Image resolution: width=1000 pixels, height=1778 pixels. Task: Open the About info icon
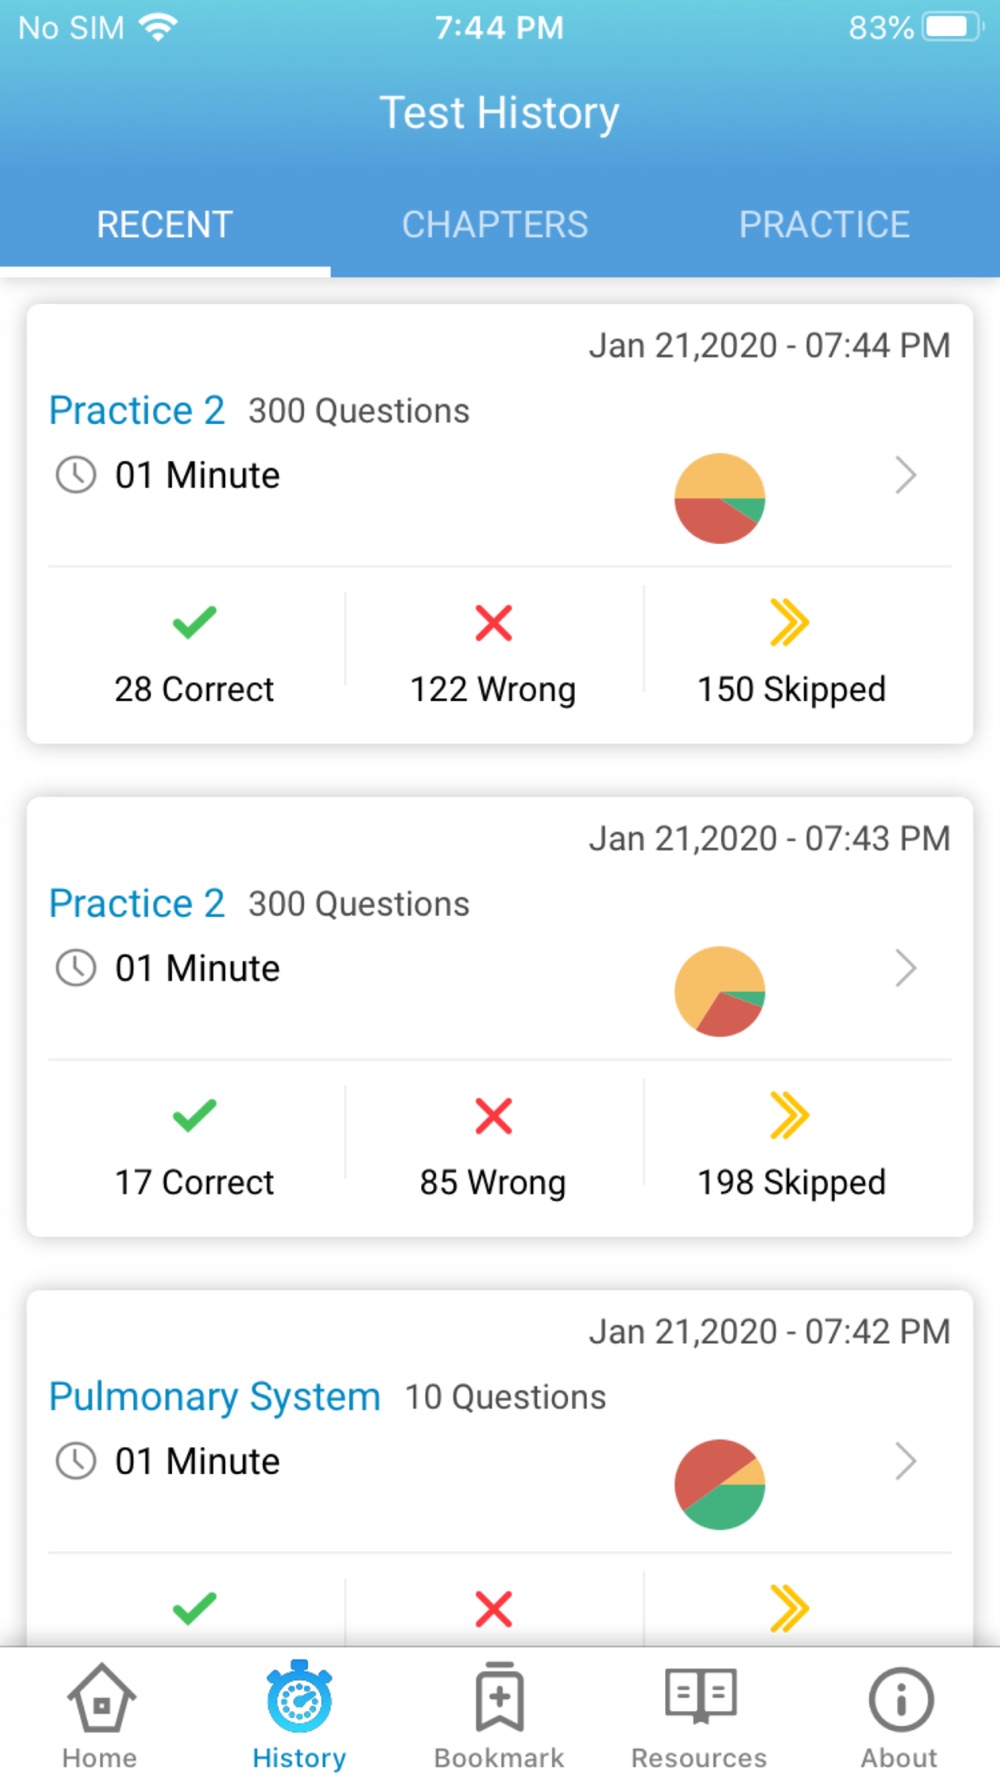pyautogui.click(x=900, y=1698)
